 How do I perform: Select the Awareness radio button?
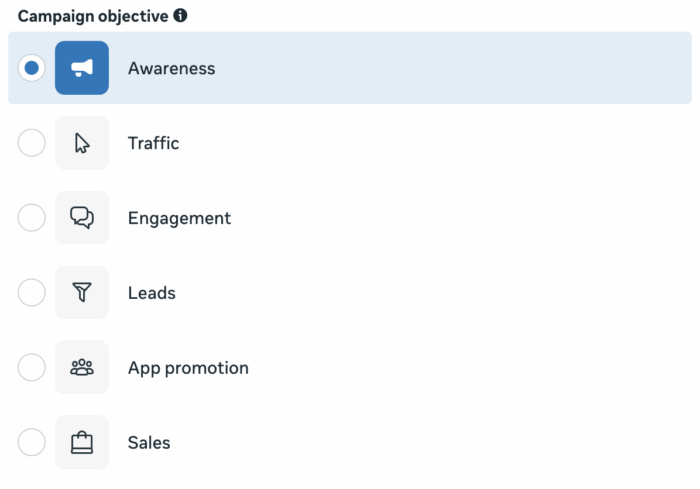point(32,68)
